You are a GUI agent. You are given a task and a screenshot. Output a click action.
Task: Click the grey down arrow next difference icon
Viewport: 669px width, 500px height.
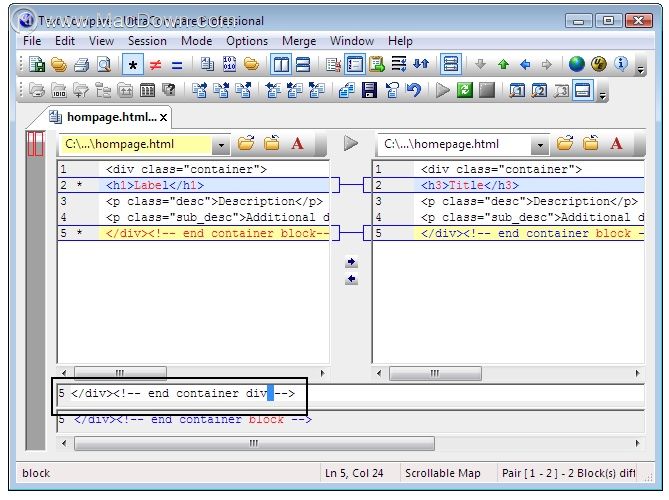pyautogui.click(x=480, y=64)
